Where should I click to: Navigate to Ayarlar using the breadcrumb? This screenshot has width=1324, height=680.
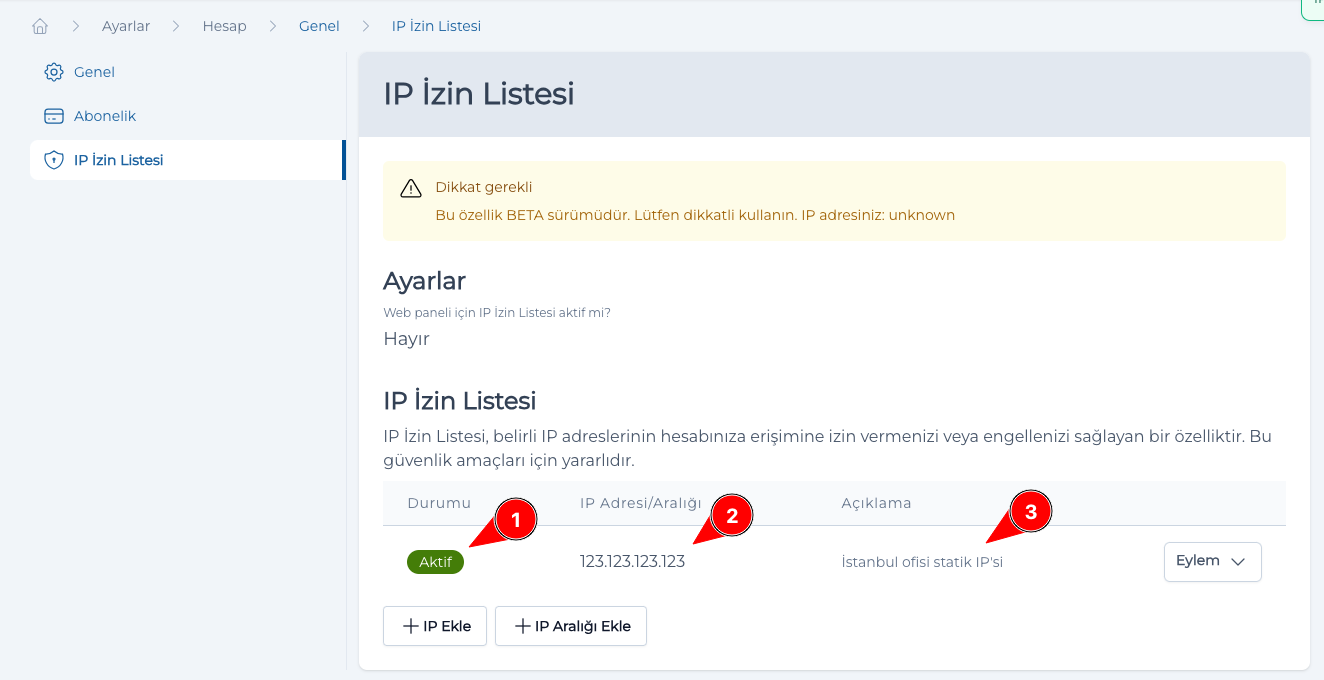126,25
